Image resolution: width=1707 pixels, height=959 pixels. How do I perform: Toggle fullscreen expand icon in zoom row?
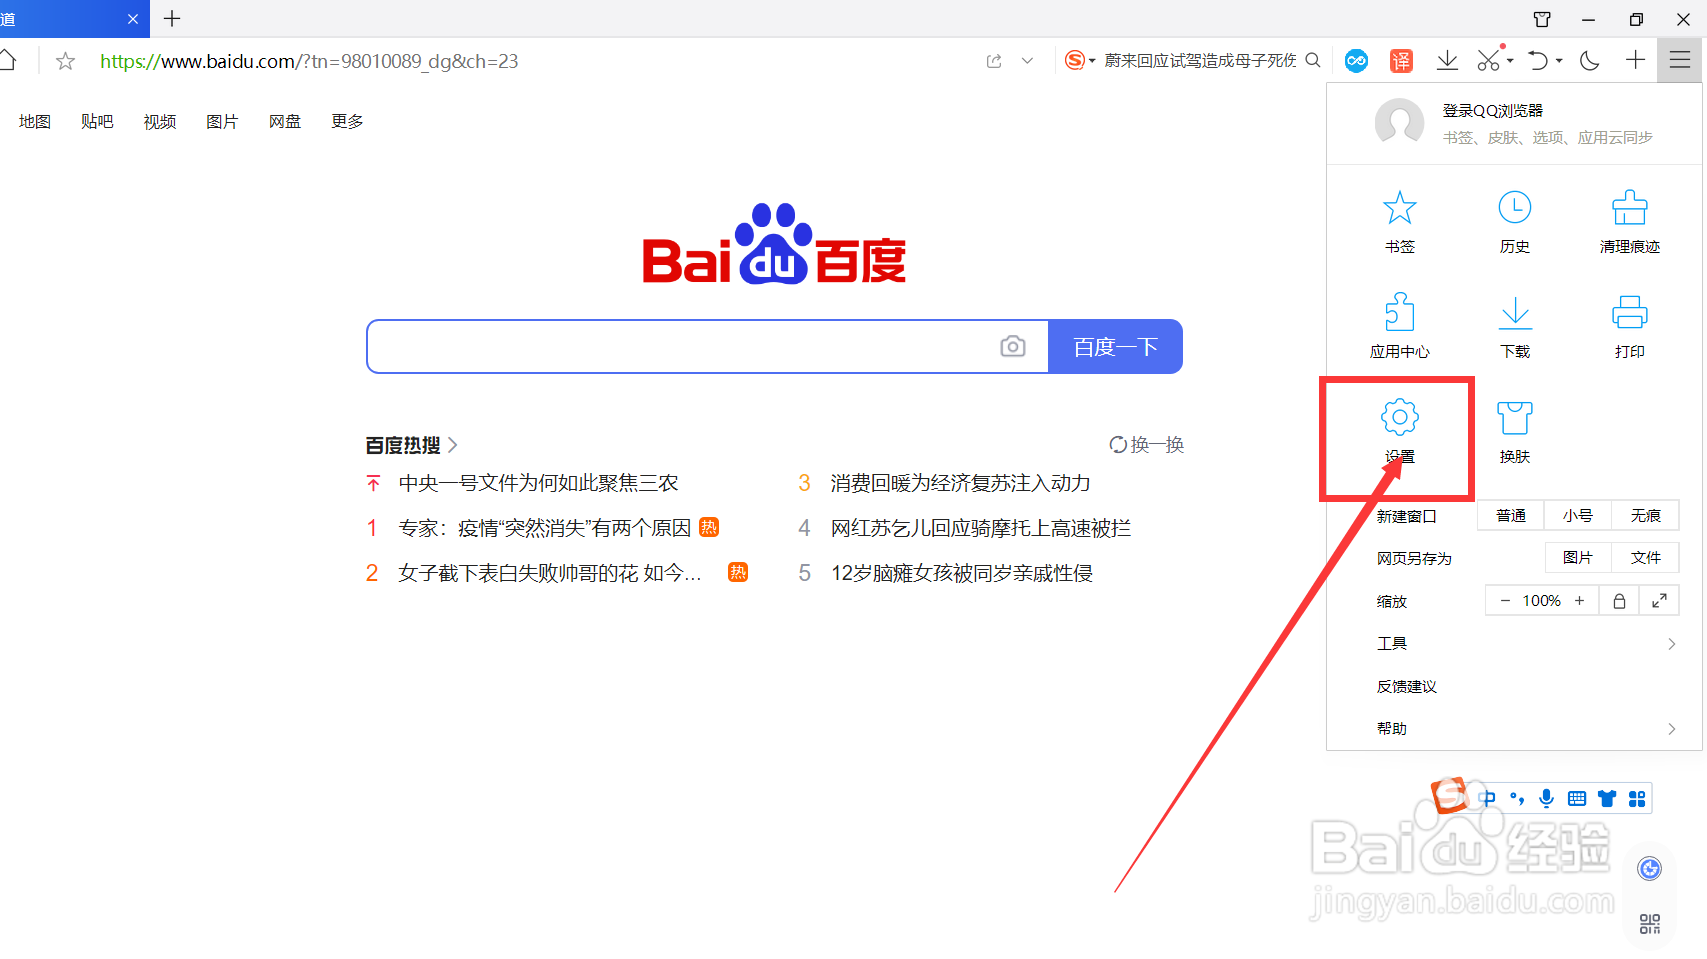(1659, 601)
